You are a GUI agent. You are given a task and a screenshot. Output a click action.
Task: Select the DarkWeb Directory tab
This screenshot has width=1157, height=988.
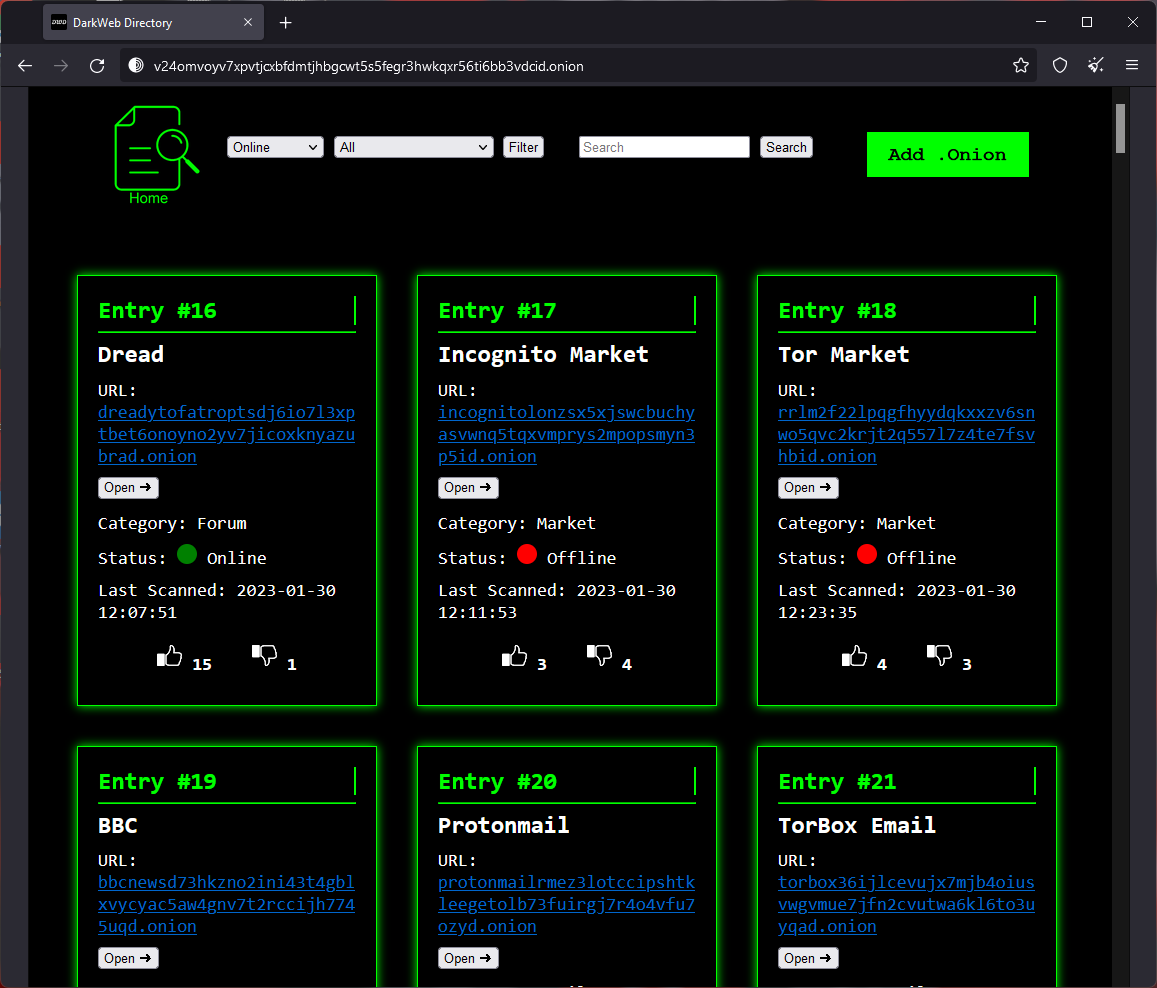[x=153, y=23]
